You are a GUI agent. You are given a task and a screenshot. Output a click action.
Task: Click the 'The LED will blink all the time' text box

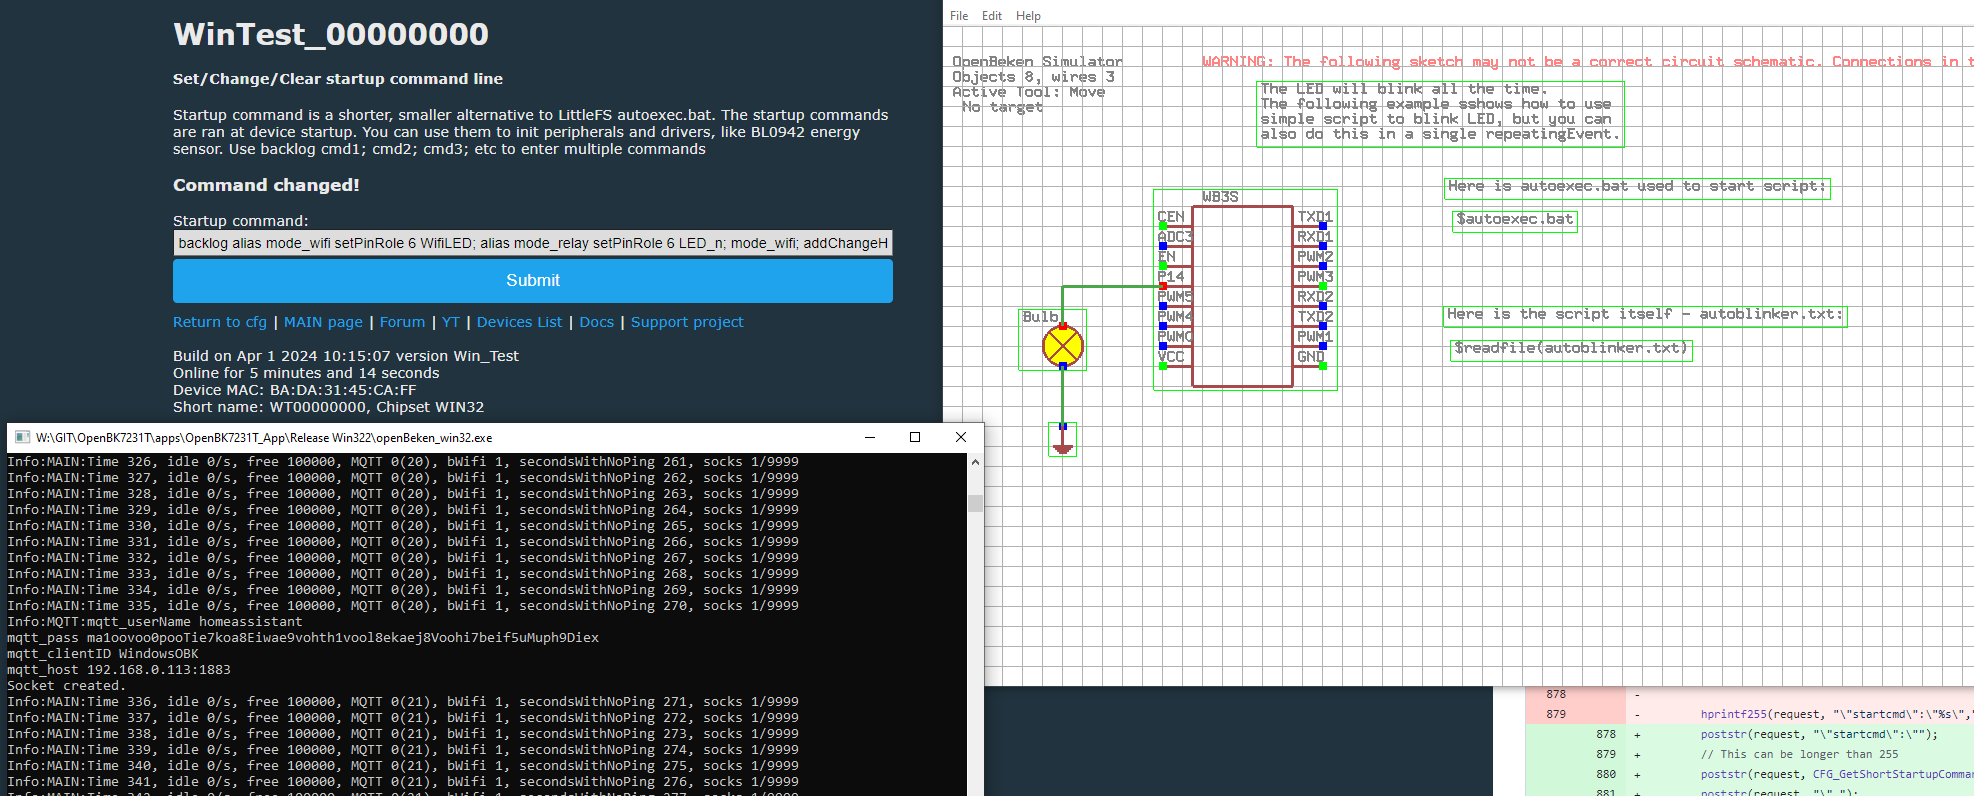(1439, 113)
